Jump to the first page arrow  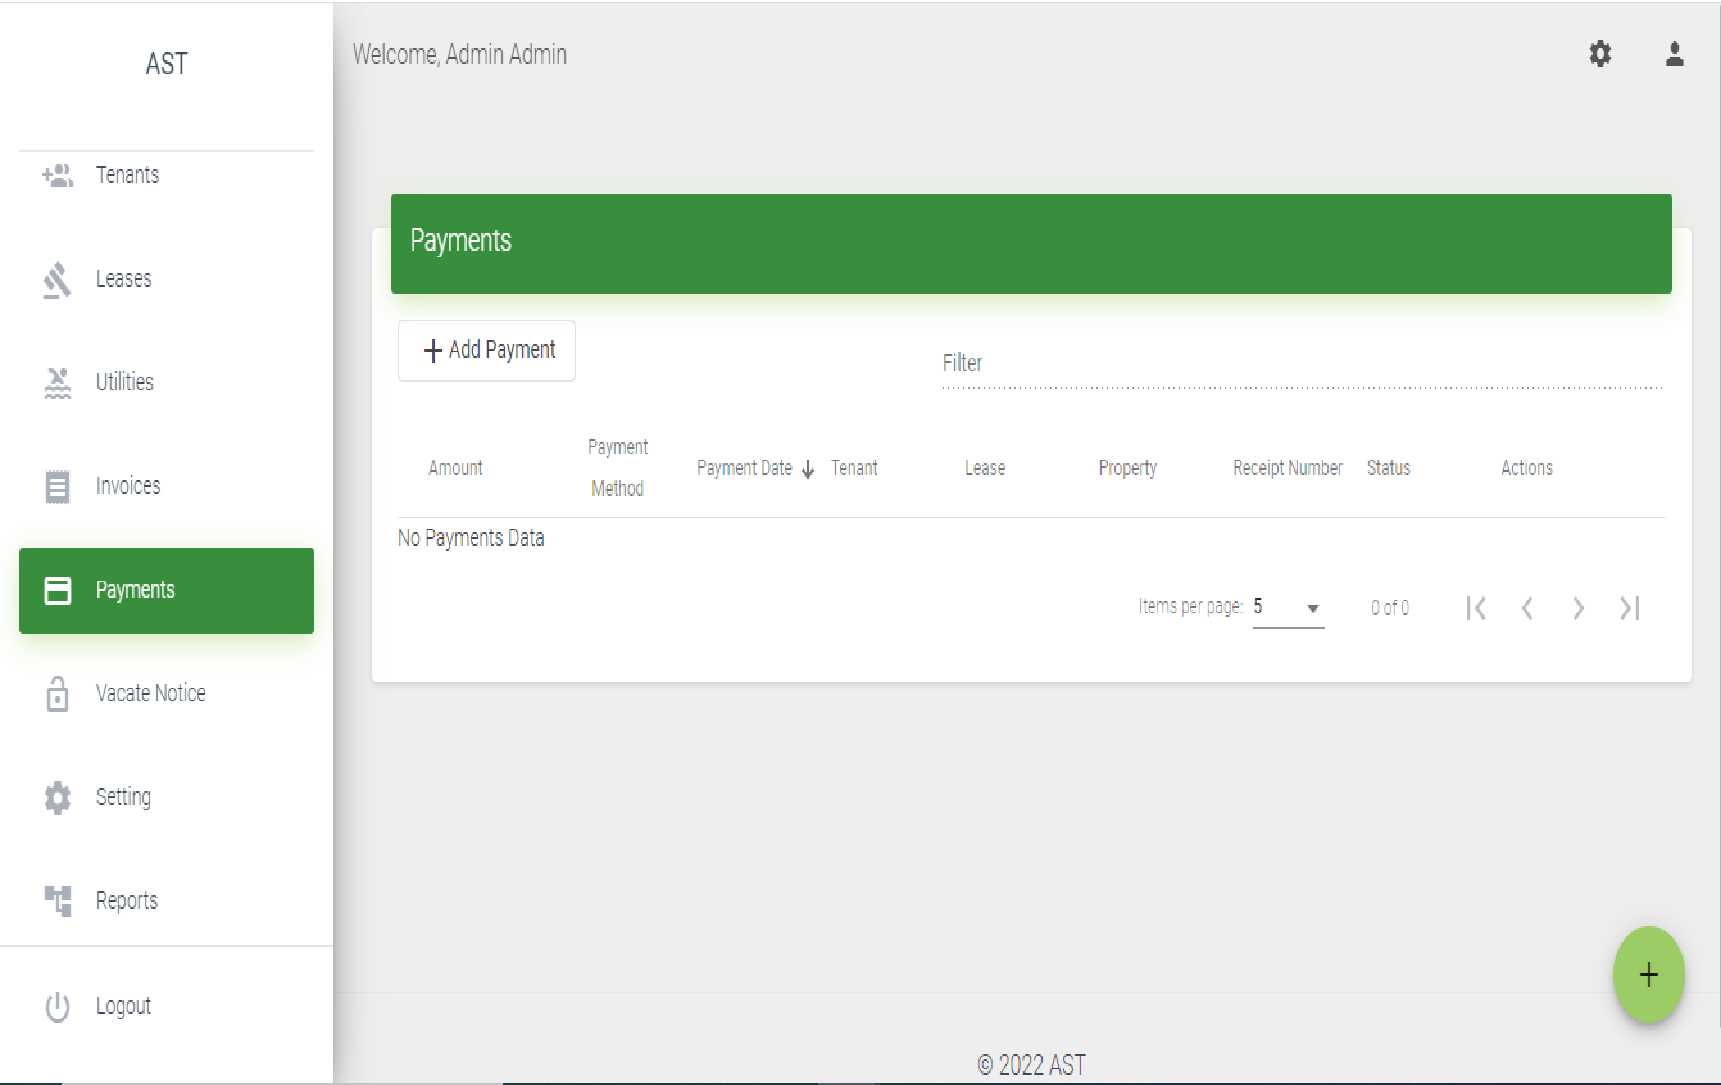(1476, 608)
